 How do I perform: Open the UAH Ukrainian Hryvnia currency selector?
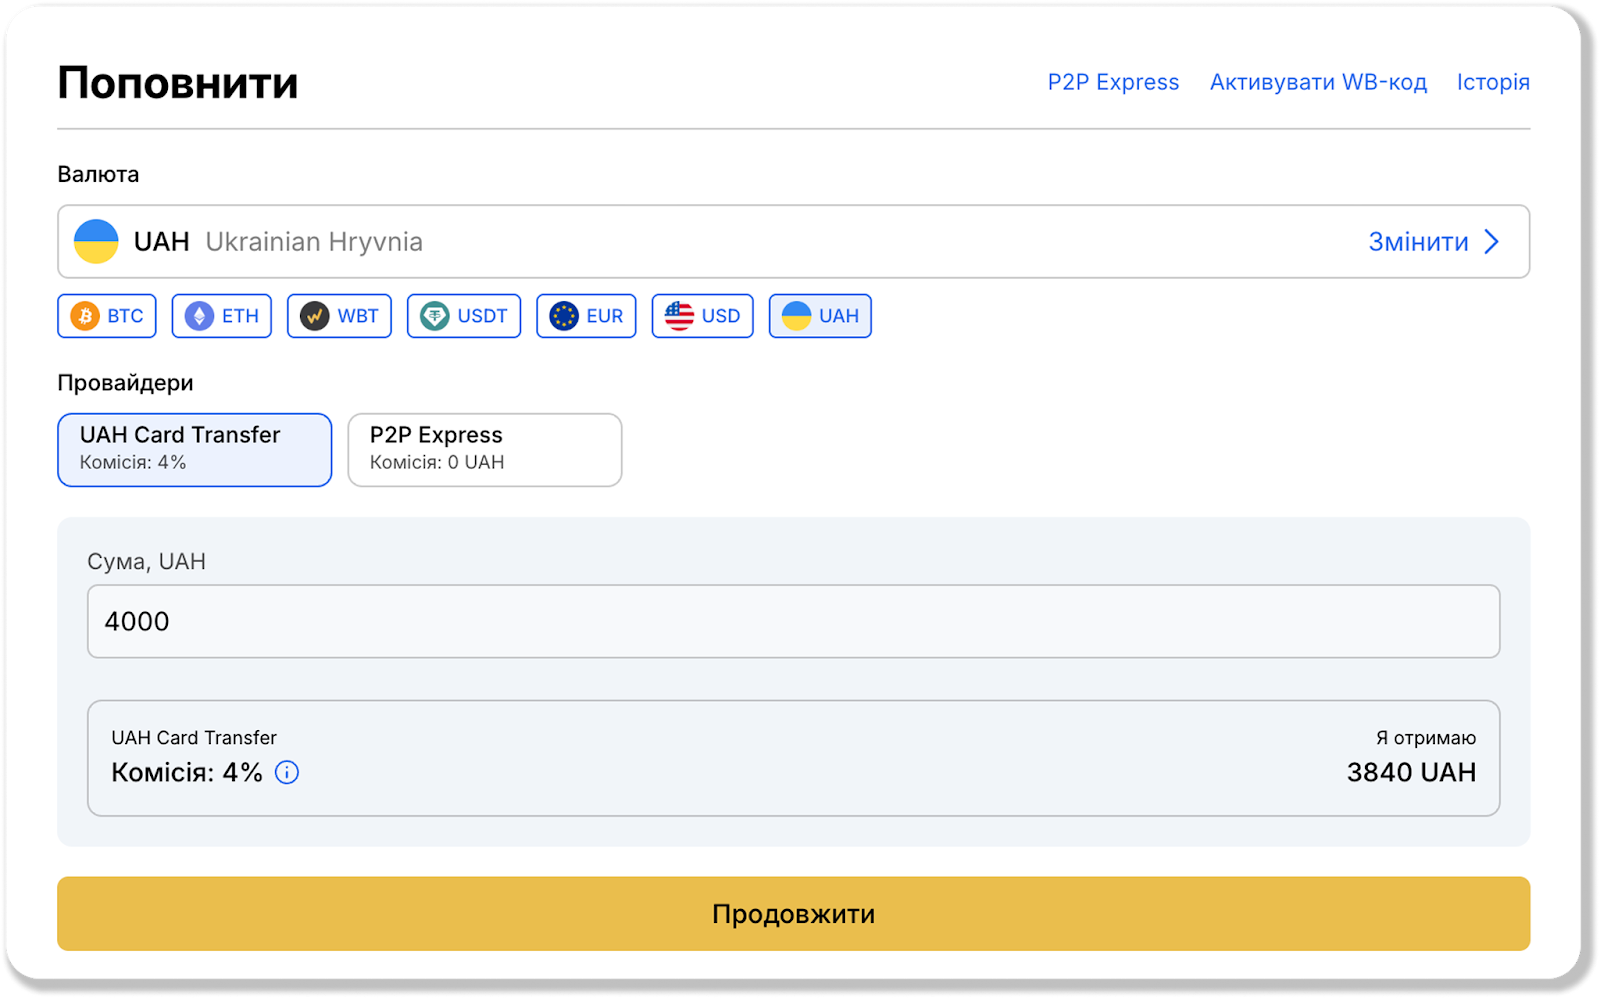[x=700, y=242]
